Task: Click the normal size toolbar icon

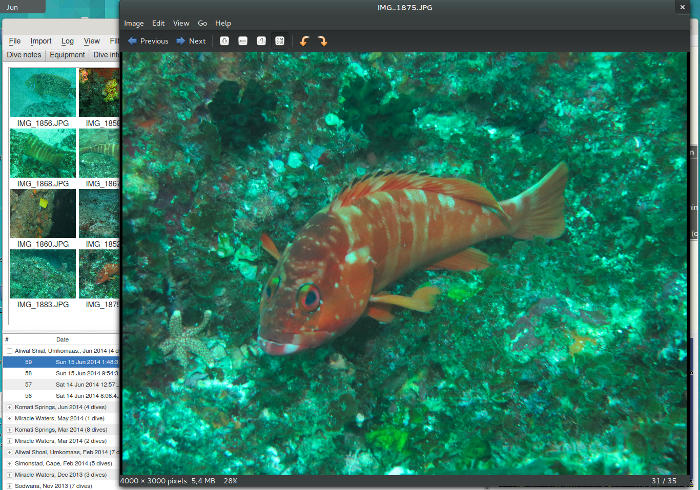Action: click(x=261, y=41)
